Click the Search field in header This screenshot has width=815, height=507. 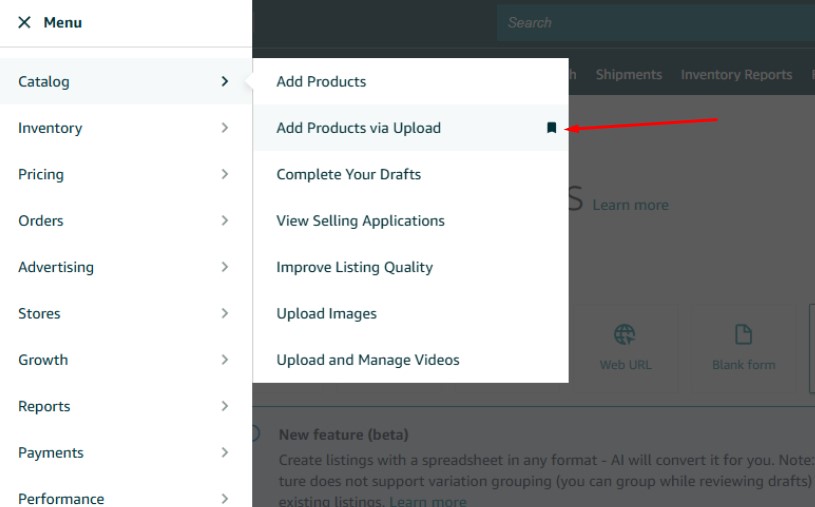[x=656, y=23]
